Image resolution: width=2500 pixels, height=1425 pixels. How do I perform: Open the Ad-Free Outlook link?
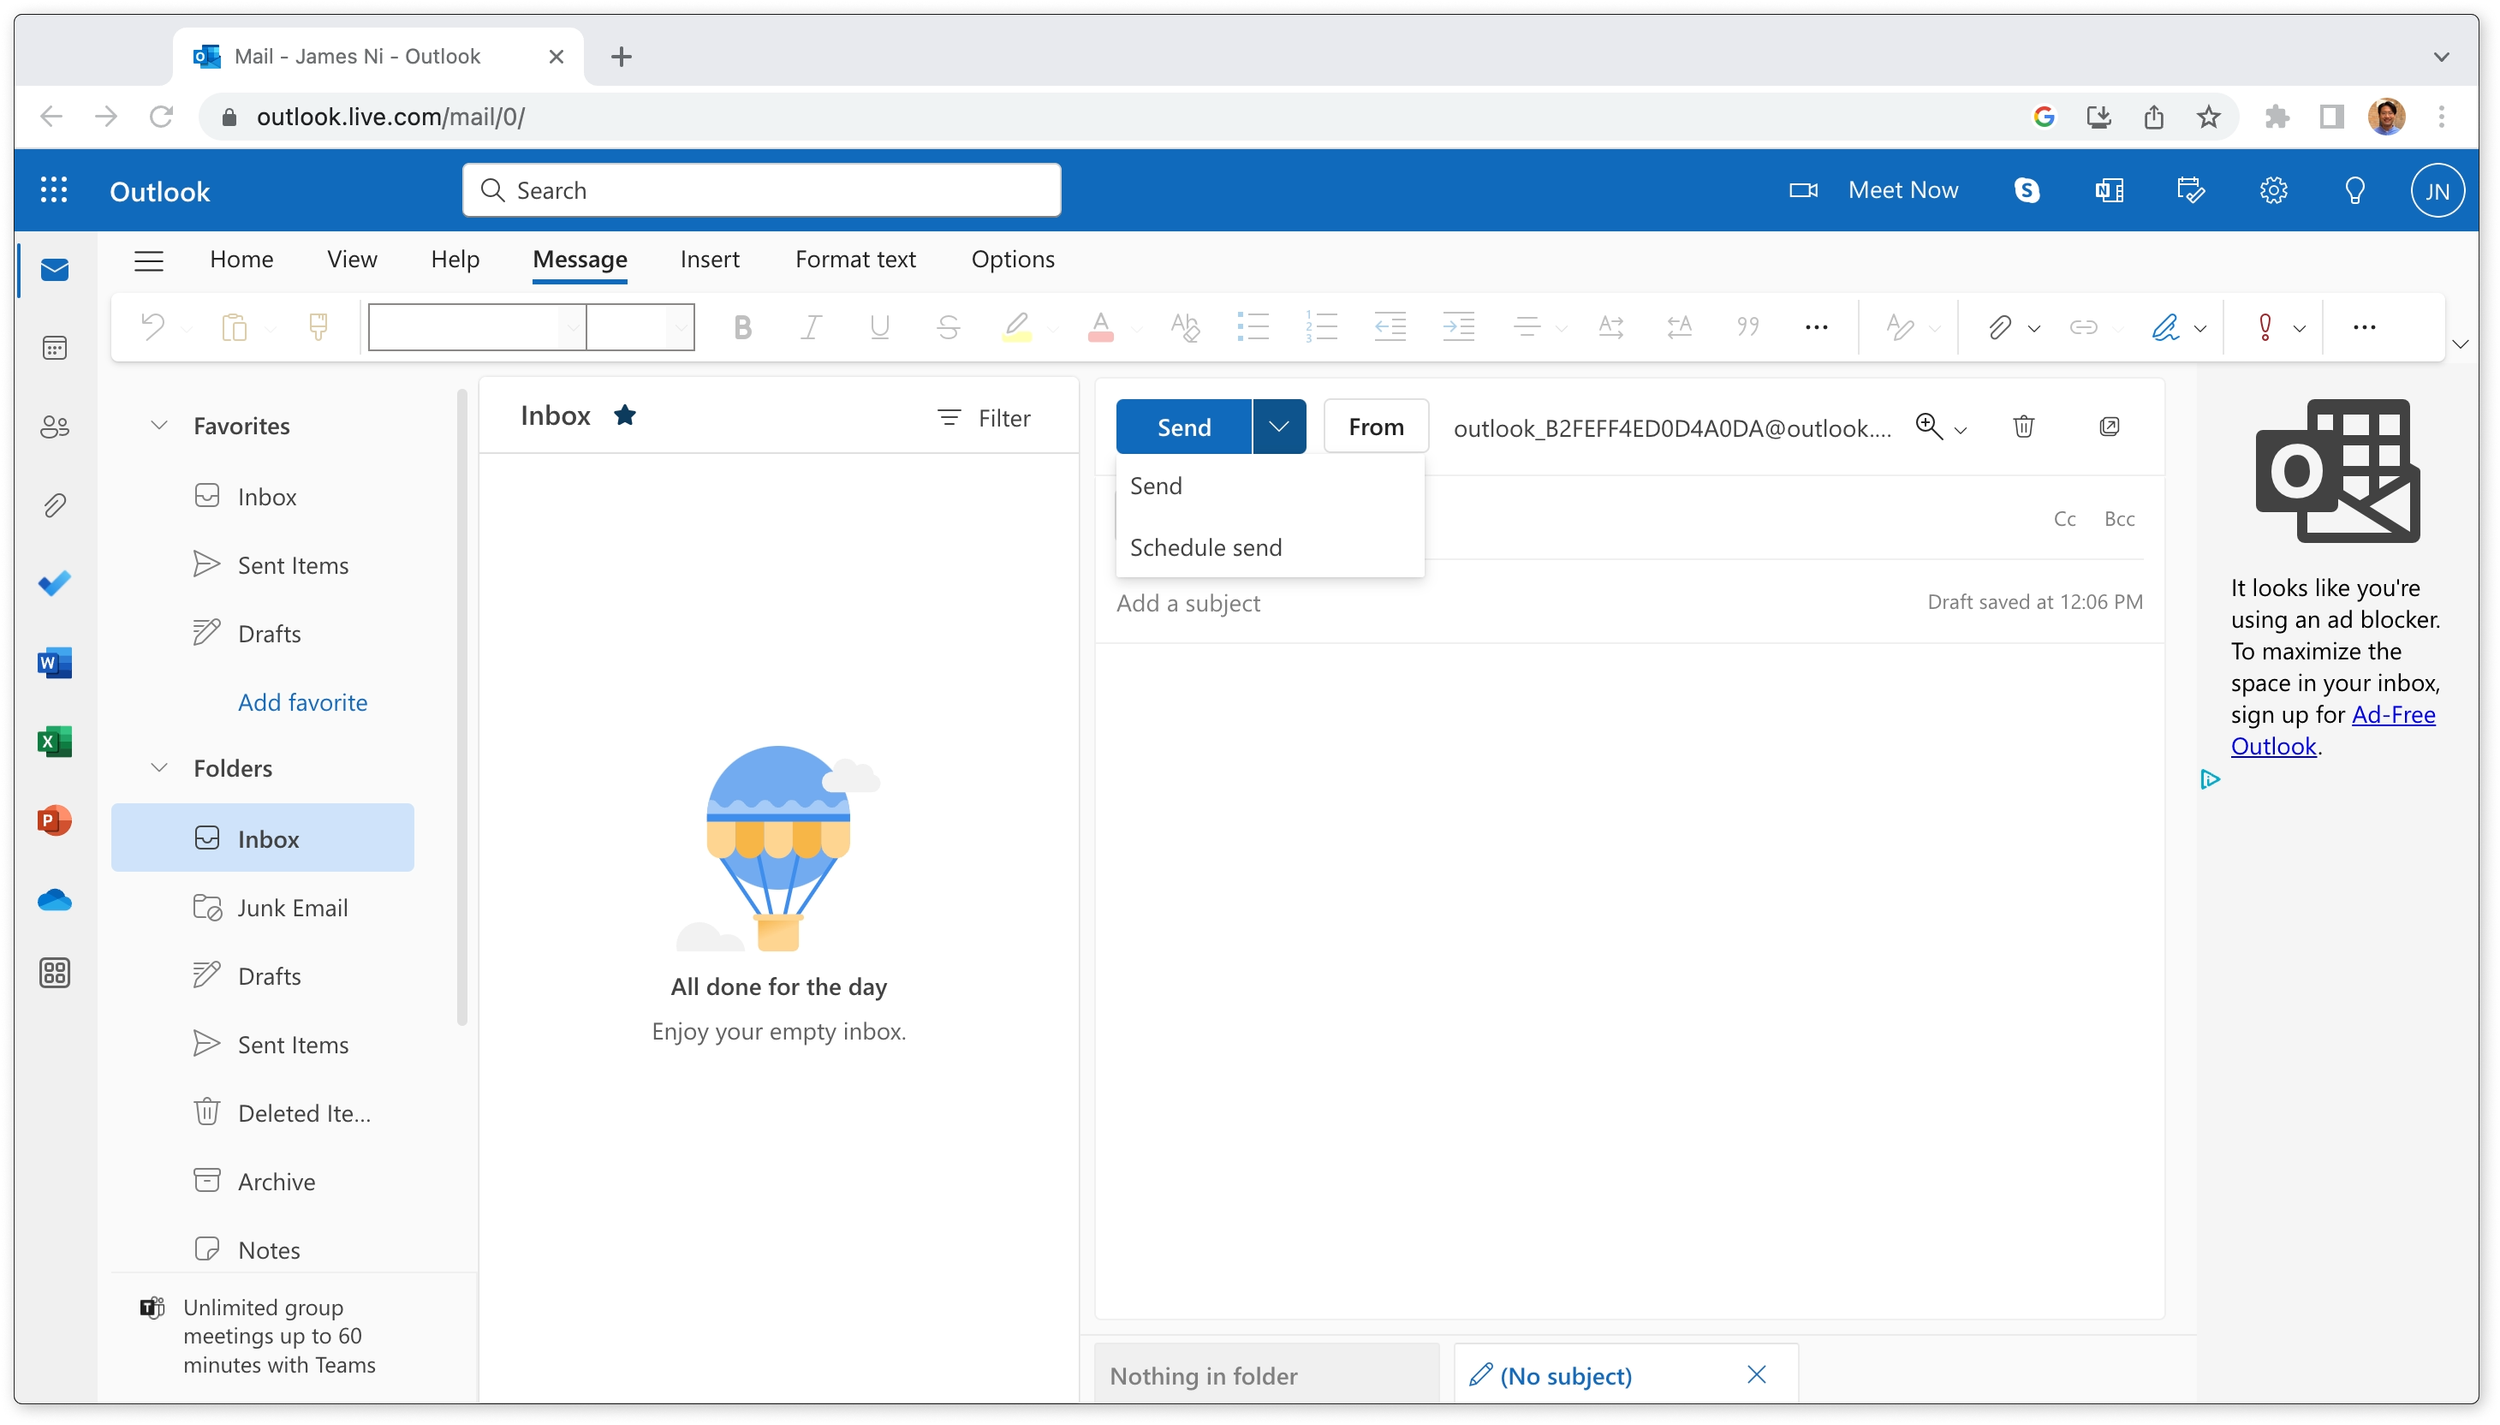[x=2392, y=715]
